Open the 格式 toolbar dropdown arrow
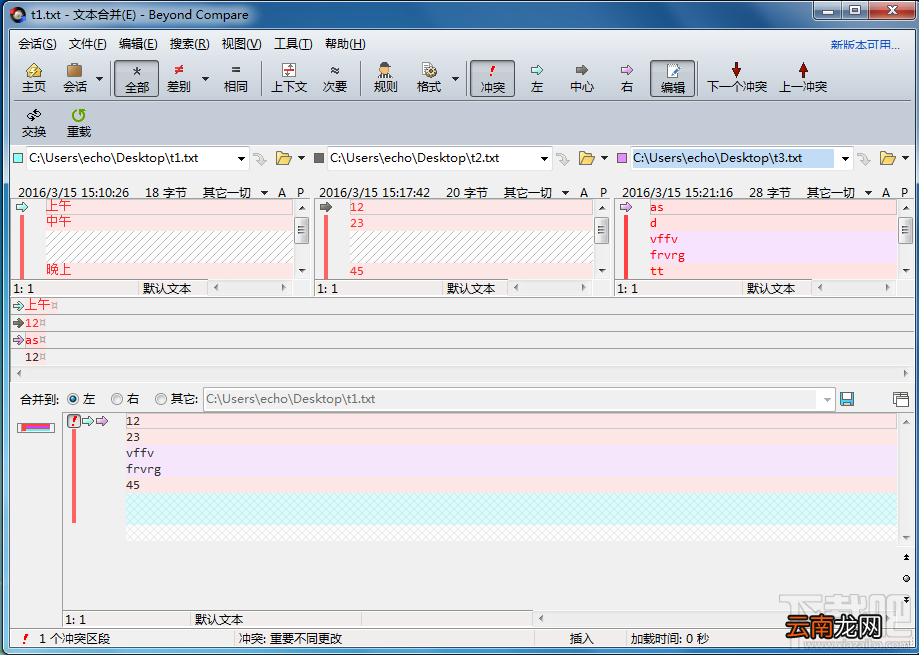This screenshot has width=919, height=655. click(455, 79)
